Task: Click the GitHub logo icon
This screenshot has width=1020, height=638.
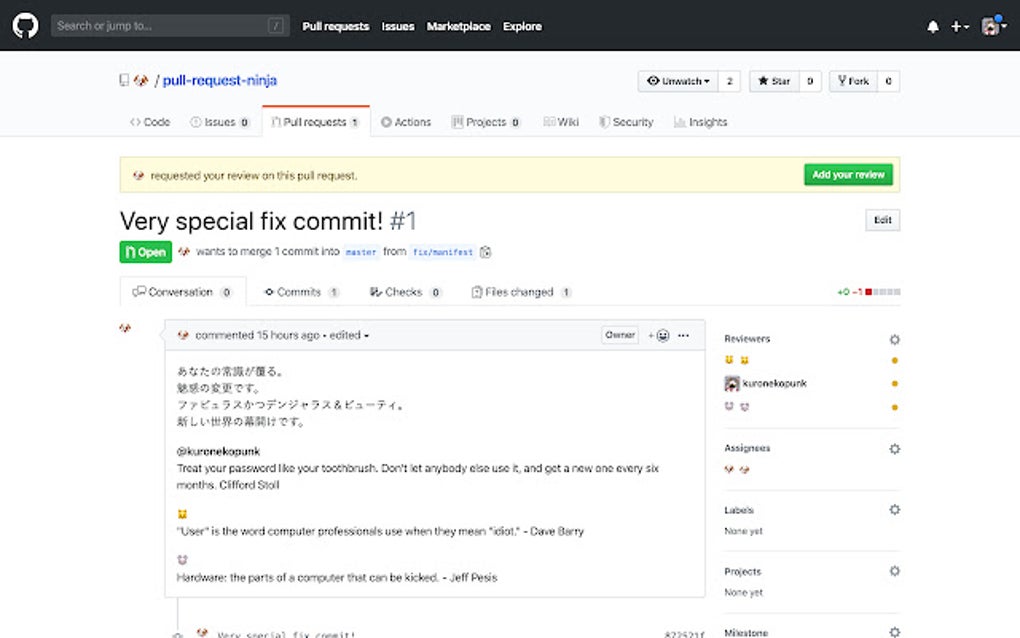Action: pos(24,24)
